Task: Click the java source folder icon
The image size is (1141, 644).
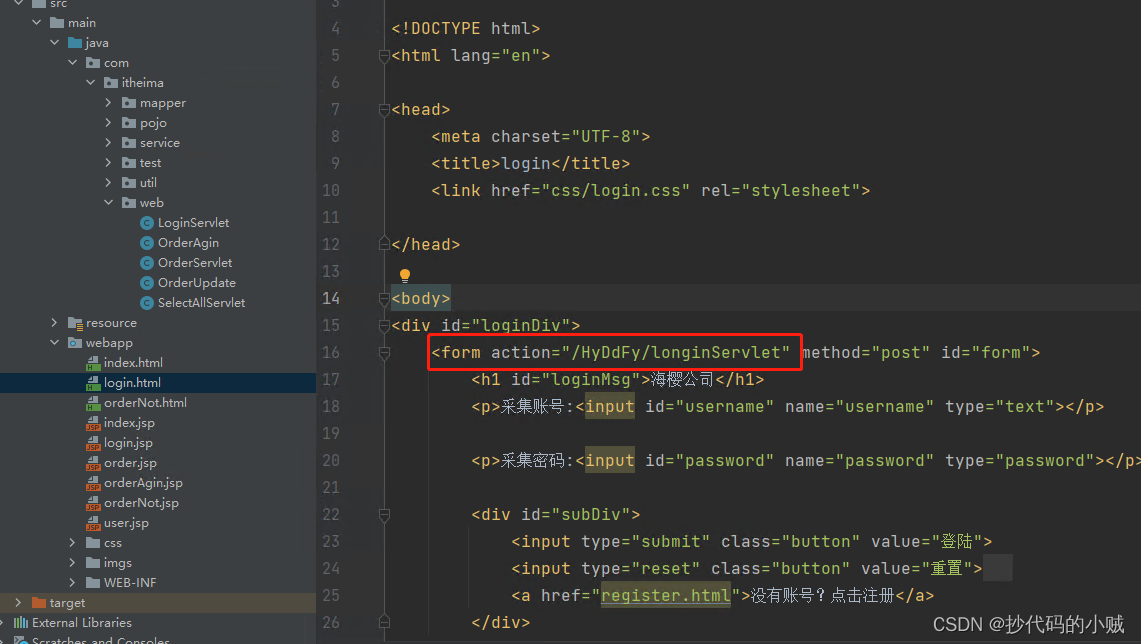Action: tap(74, 42)
